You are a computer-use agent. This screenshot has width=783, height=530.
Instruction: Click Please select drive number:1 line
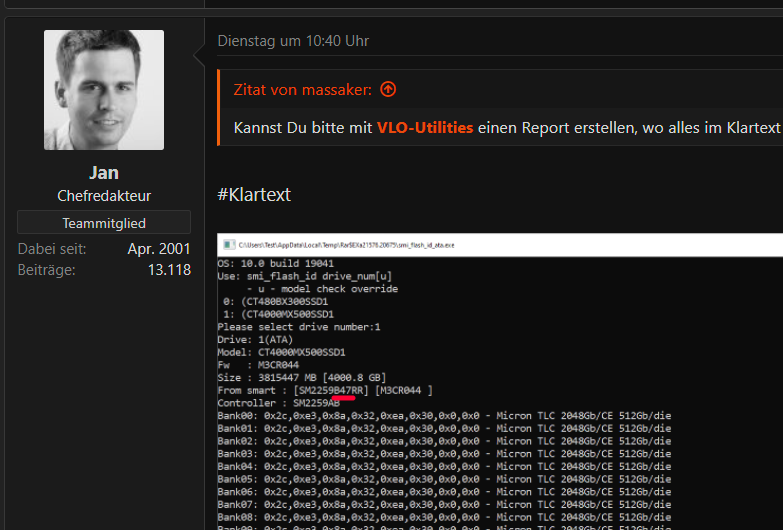tap(299, 327)
